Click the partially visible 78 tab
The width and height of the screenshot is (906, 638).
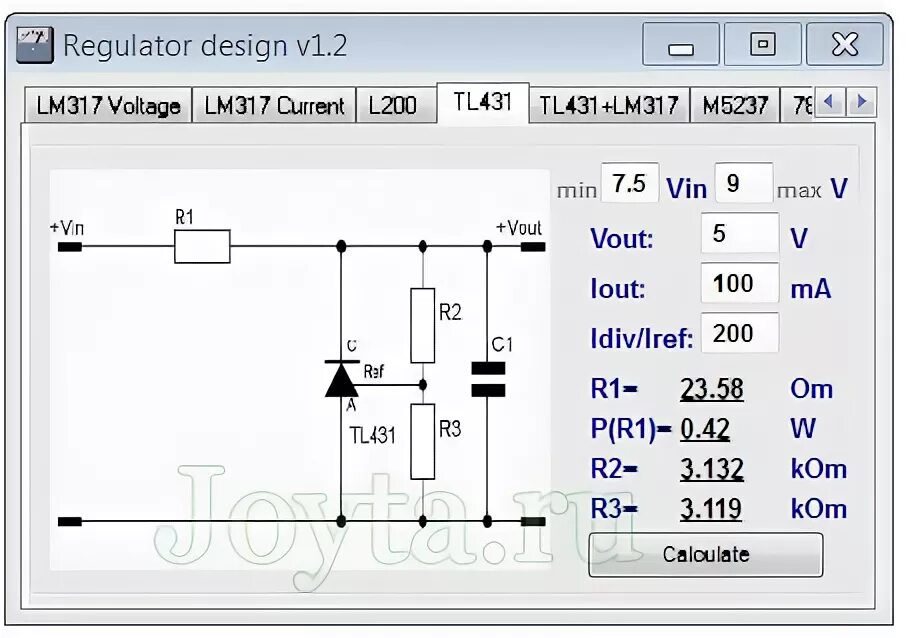[x=798, y=106]
